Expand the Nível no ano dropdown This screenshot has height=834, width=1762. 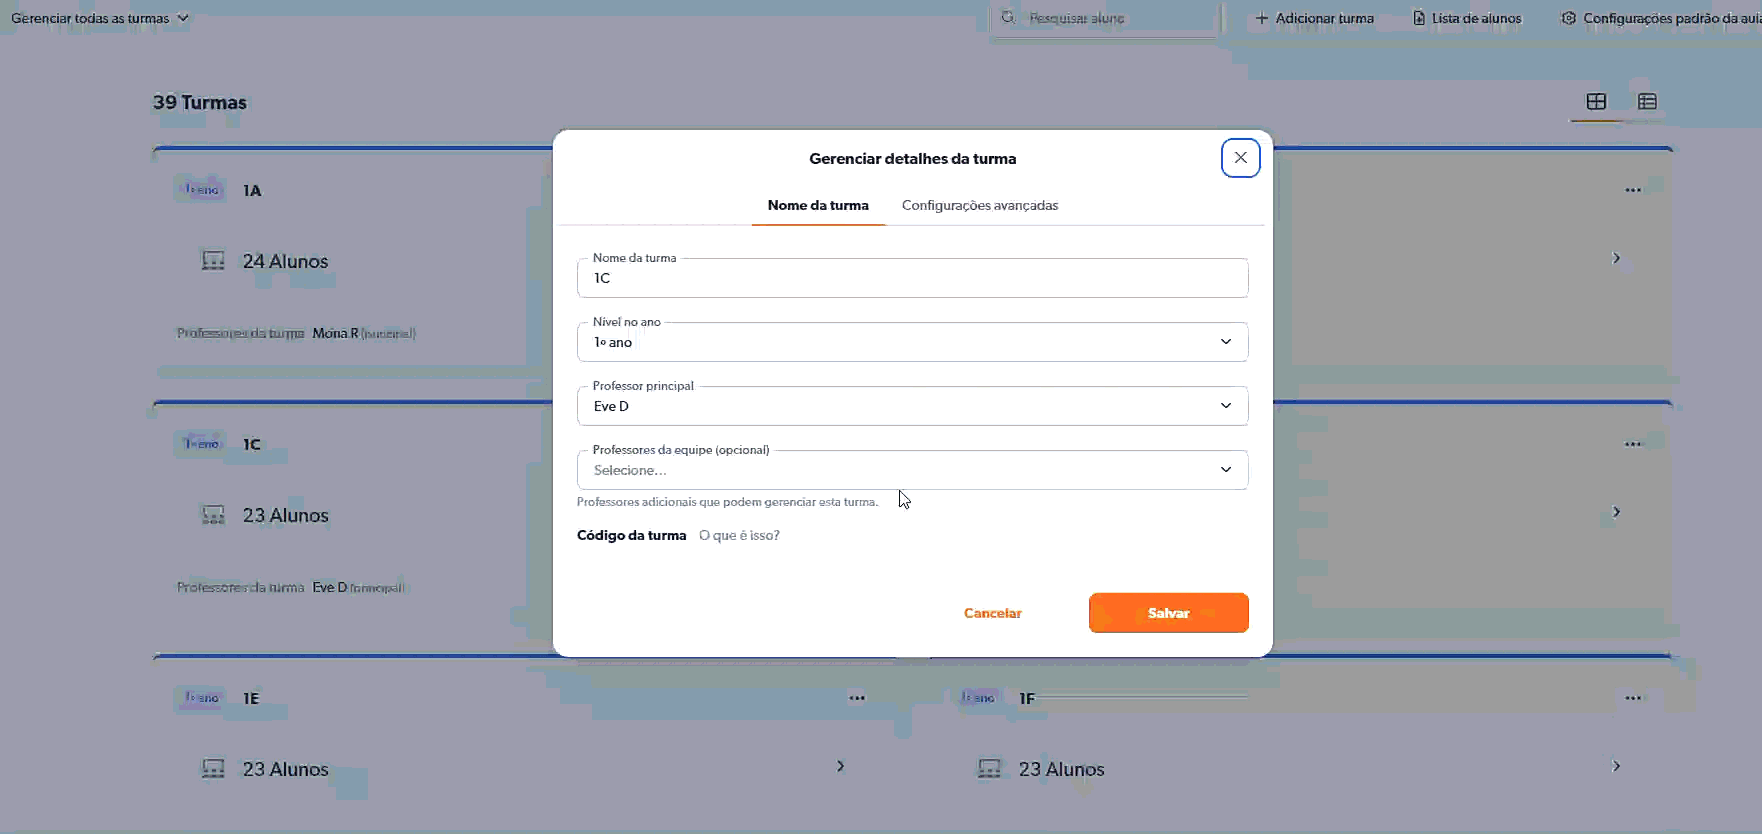[912, 342]
